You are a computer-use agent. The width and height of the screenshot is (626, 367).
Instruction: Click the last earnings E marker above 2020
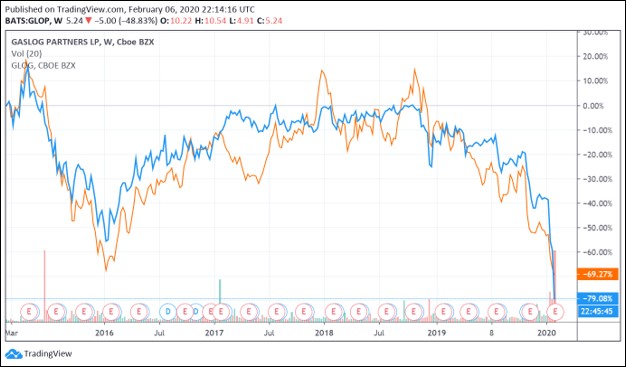pyautogui.click(x=555, y=311)
